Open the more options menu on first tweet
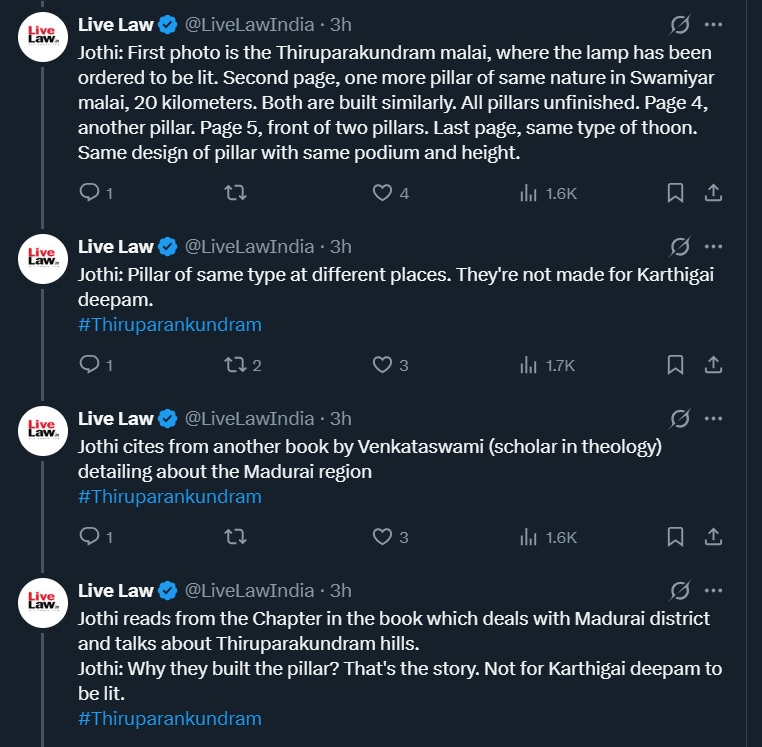This screenshot has height=747, width=762. pos(713,24)
